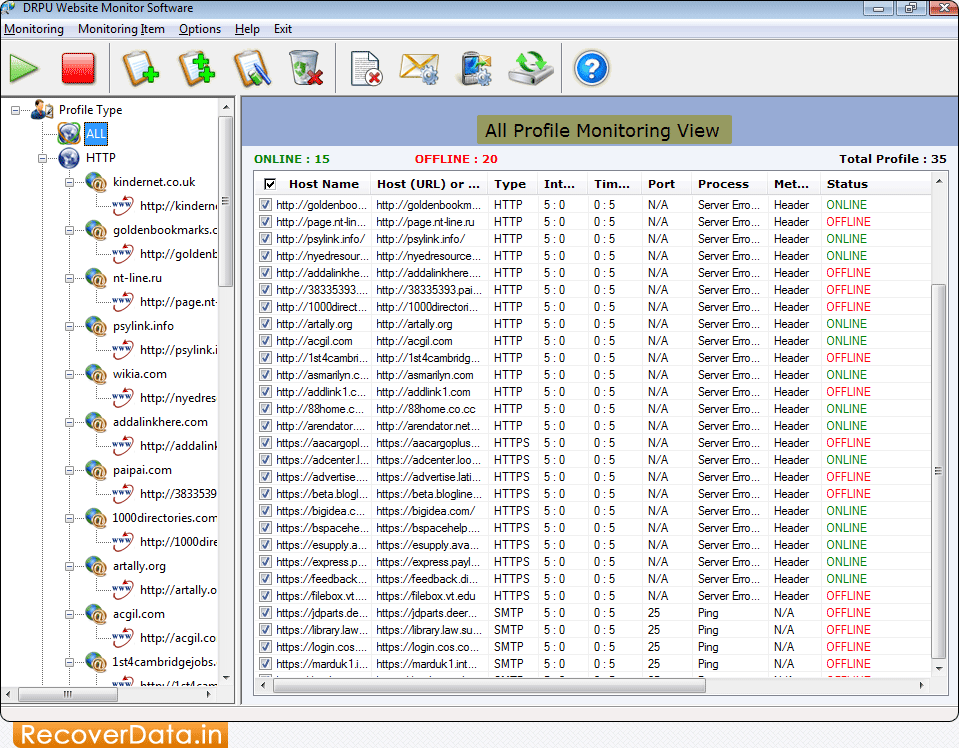Uncheck the http://psylink.info/ row checkbox
This screenshot has width=959, height=748.
(x=265, y=239)
